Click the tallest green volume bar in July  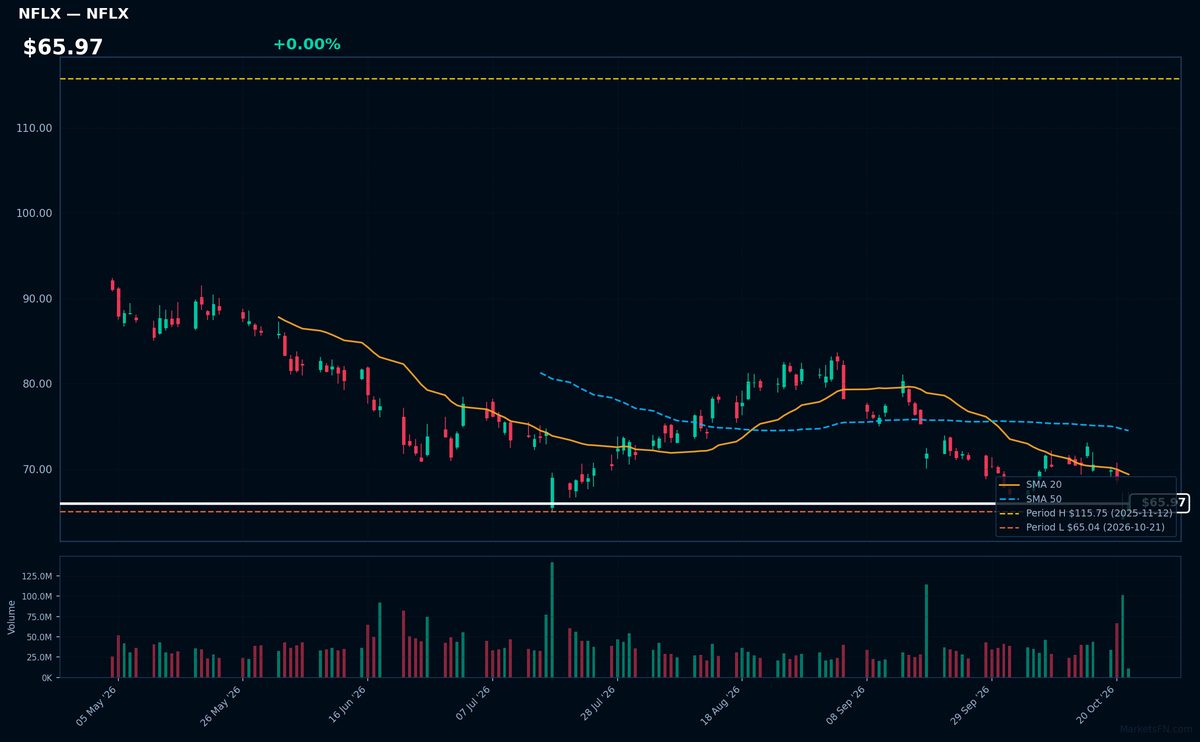(x=552, y=620)
